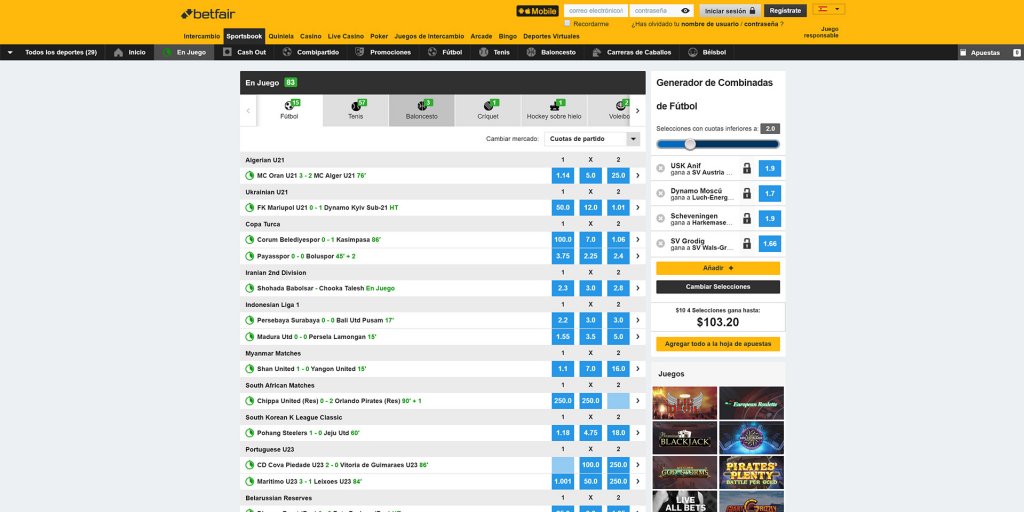The height and width of the screenshot is (512, 1024).
Task: Open the Apuestas bet slip icon
Action: click(963, 52)
